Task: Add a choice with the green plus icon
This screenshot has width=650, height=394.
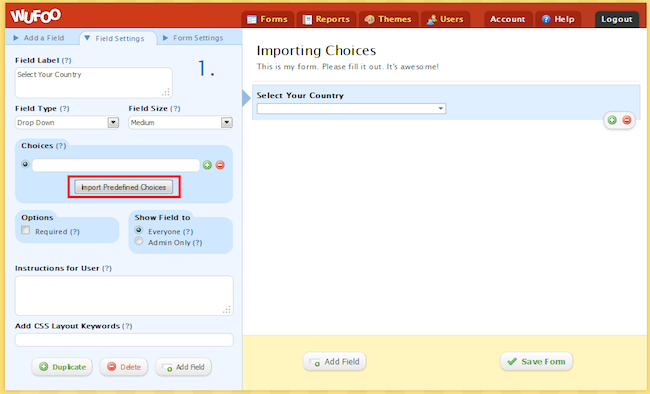Action: [x=207, y=165]
